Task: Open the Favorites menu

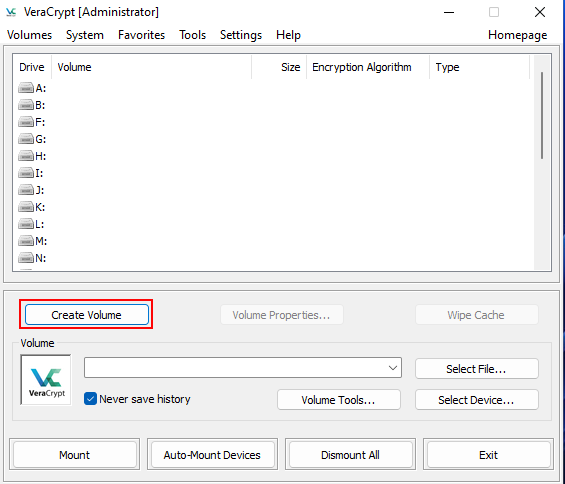Action: tap(141, 35)
